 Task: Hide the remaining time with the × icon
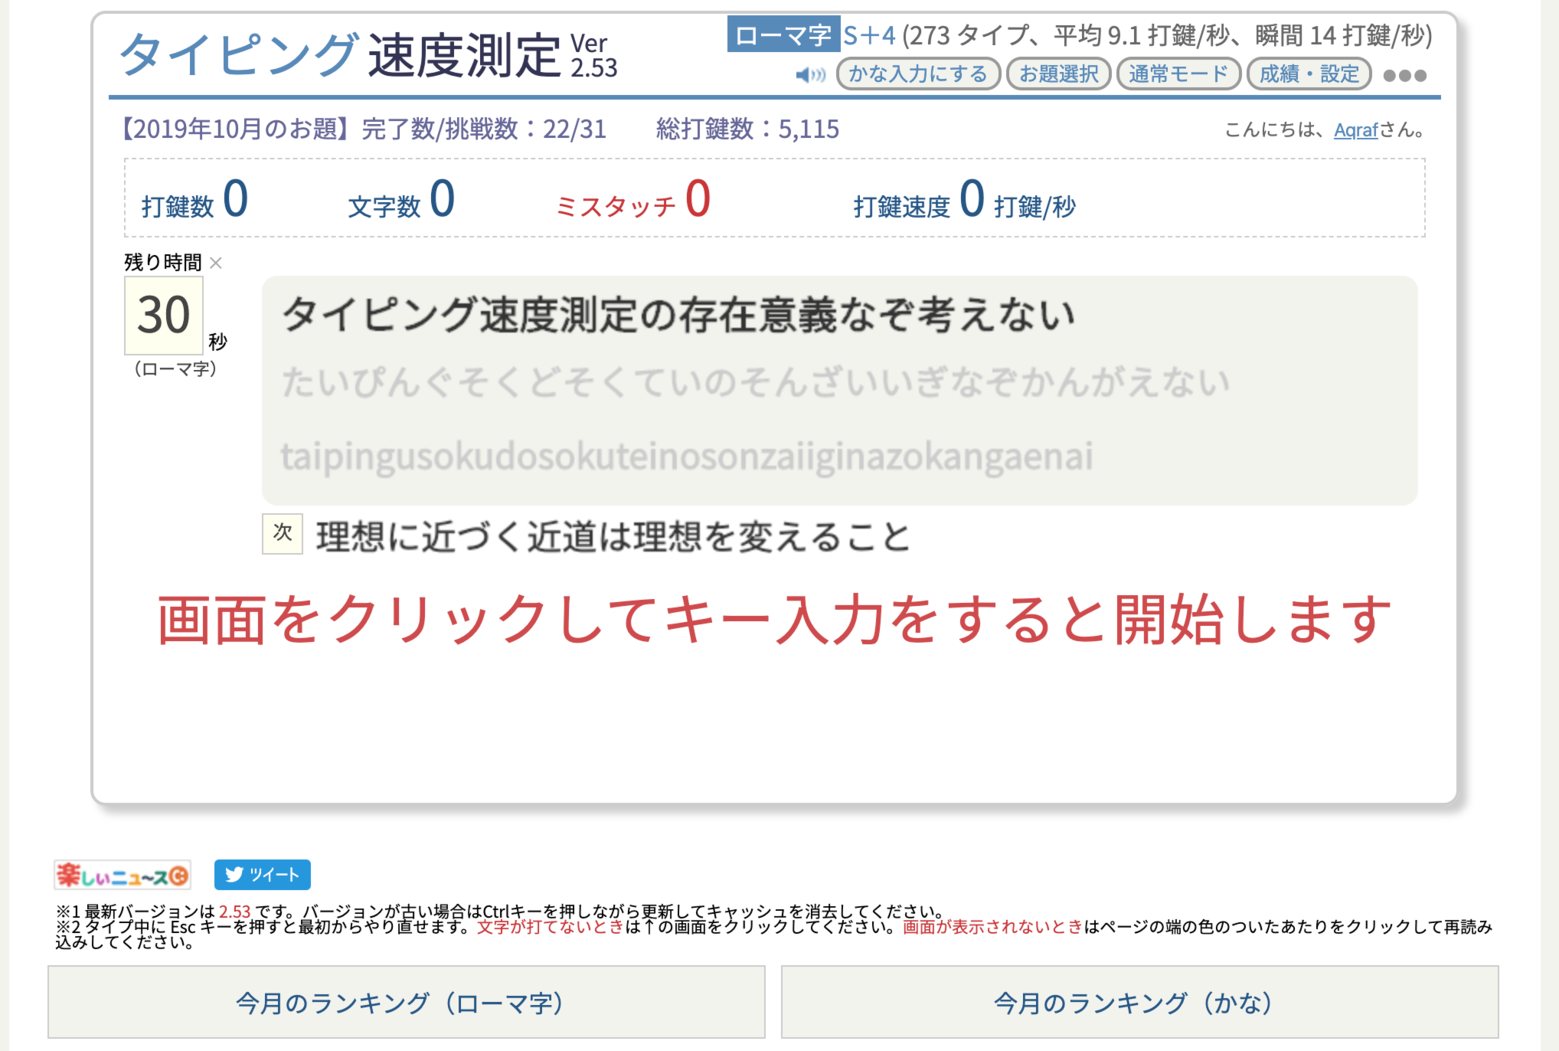point(216,263)
